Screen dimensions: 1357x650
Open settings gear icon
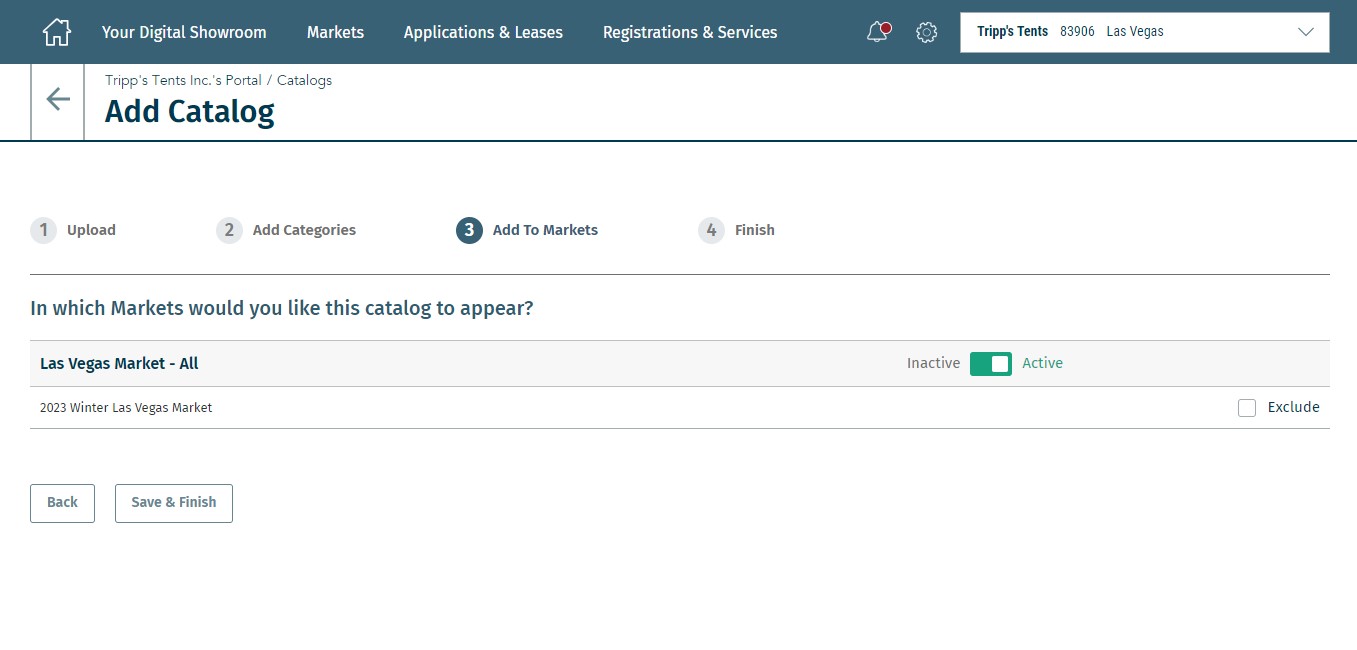(x=927, y=32)
